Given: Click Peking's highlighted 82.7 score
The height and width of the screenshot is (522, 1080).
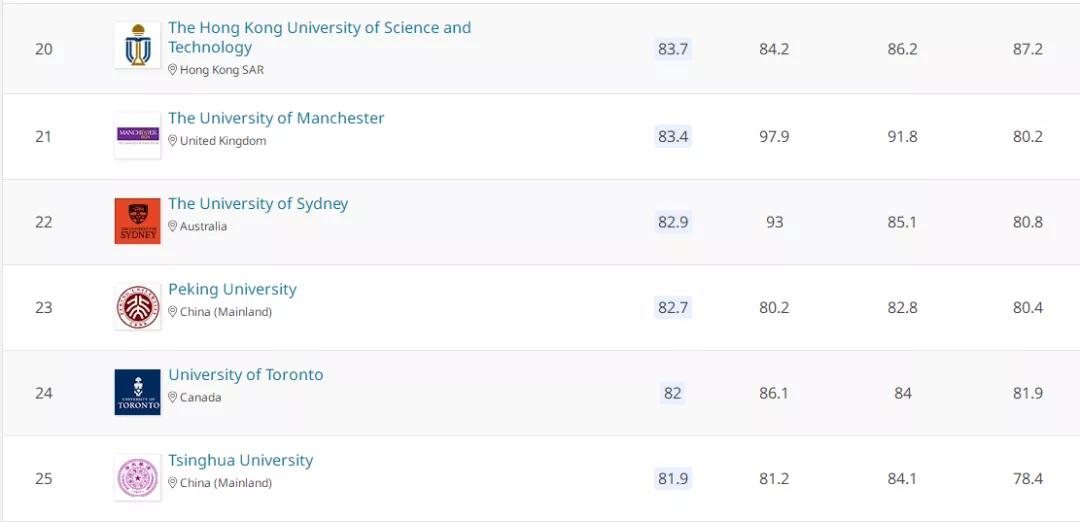Looking at the screenshot, I should tap(673, 307).
